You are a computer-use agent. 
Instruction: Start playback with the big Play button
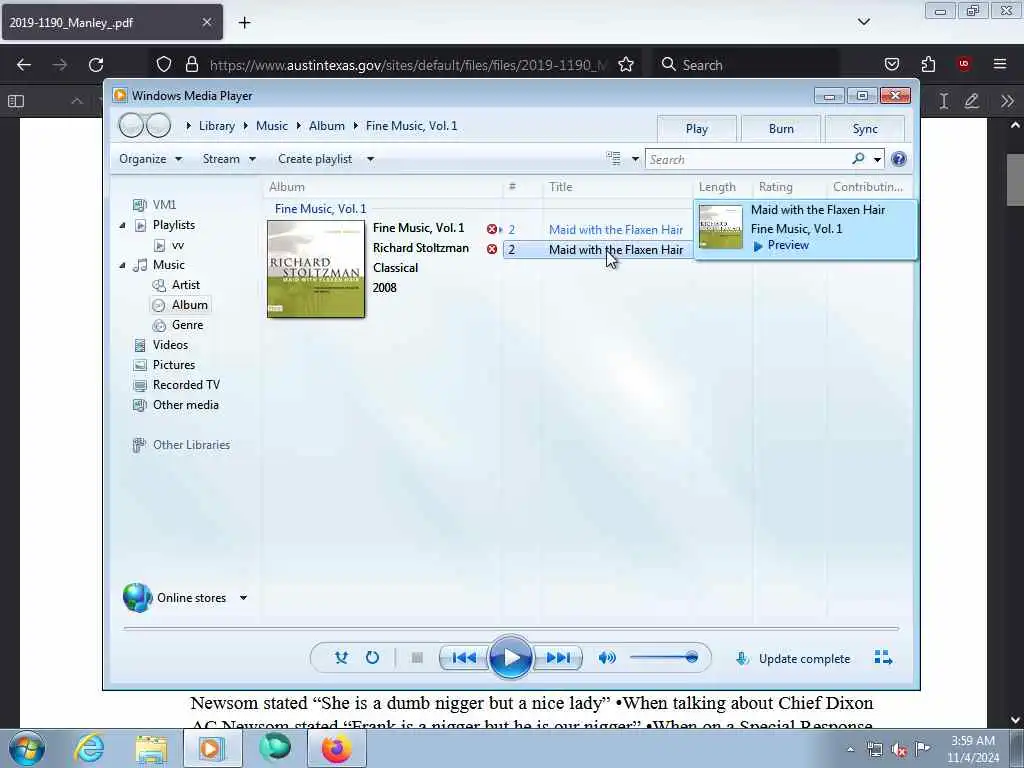coord(511,658)
